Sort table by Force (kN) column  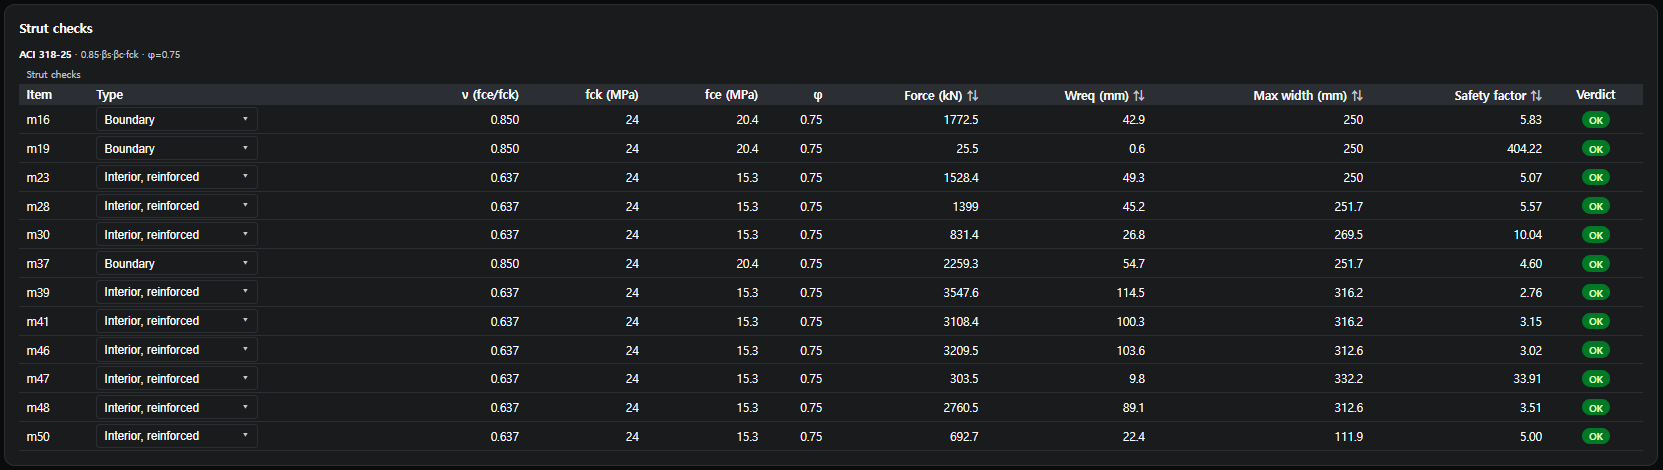(940, 95)
